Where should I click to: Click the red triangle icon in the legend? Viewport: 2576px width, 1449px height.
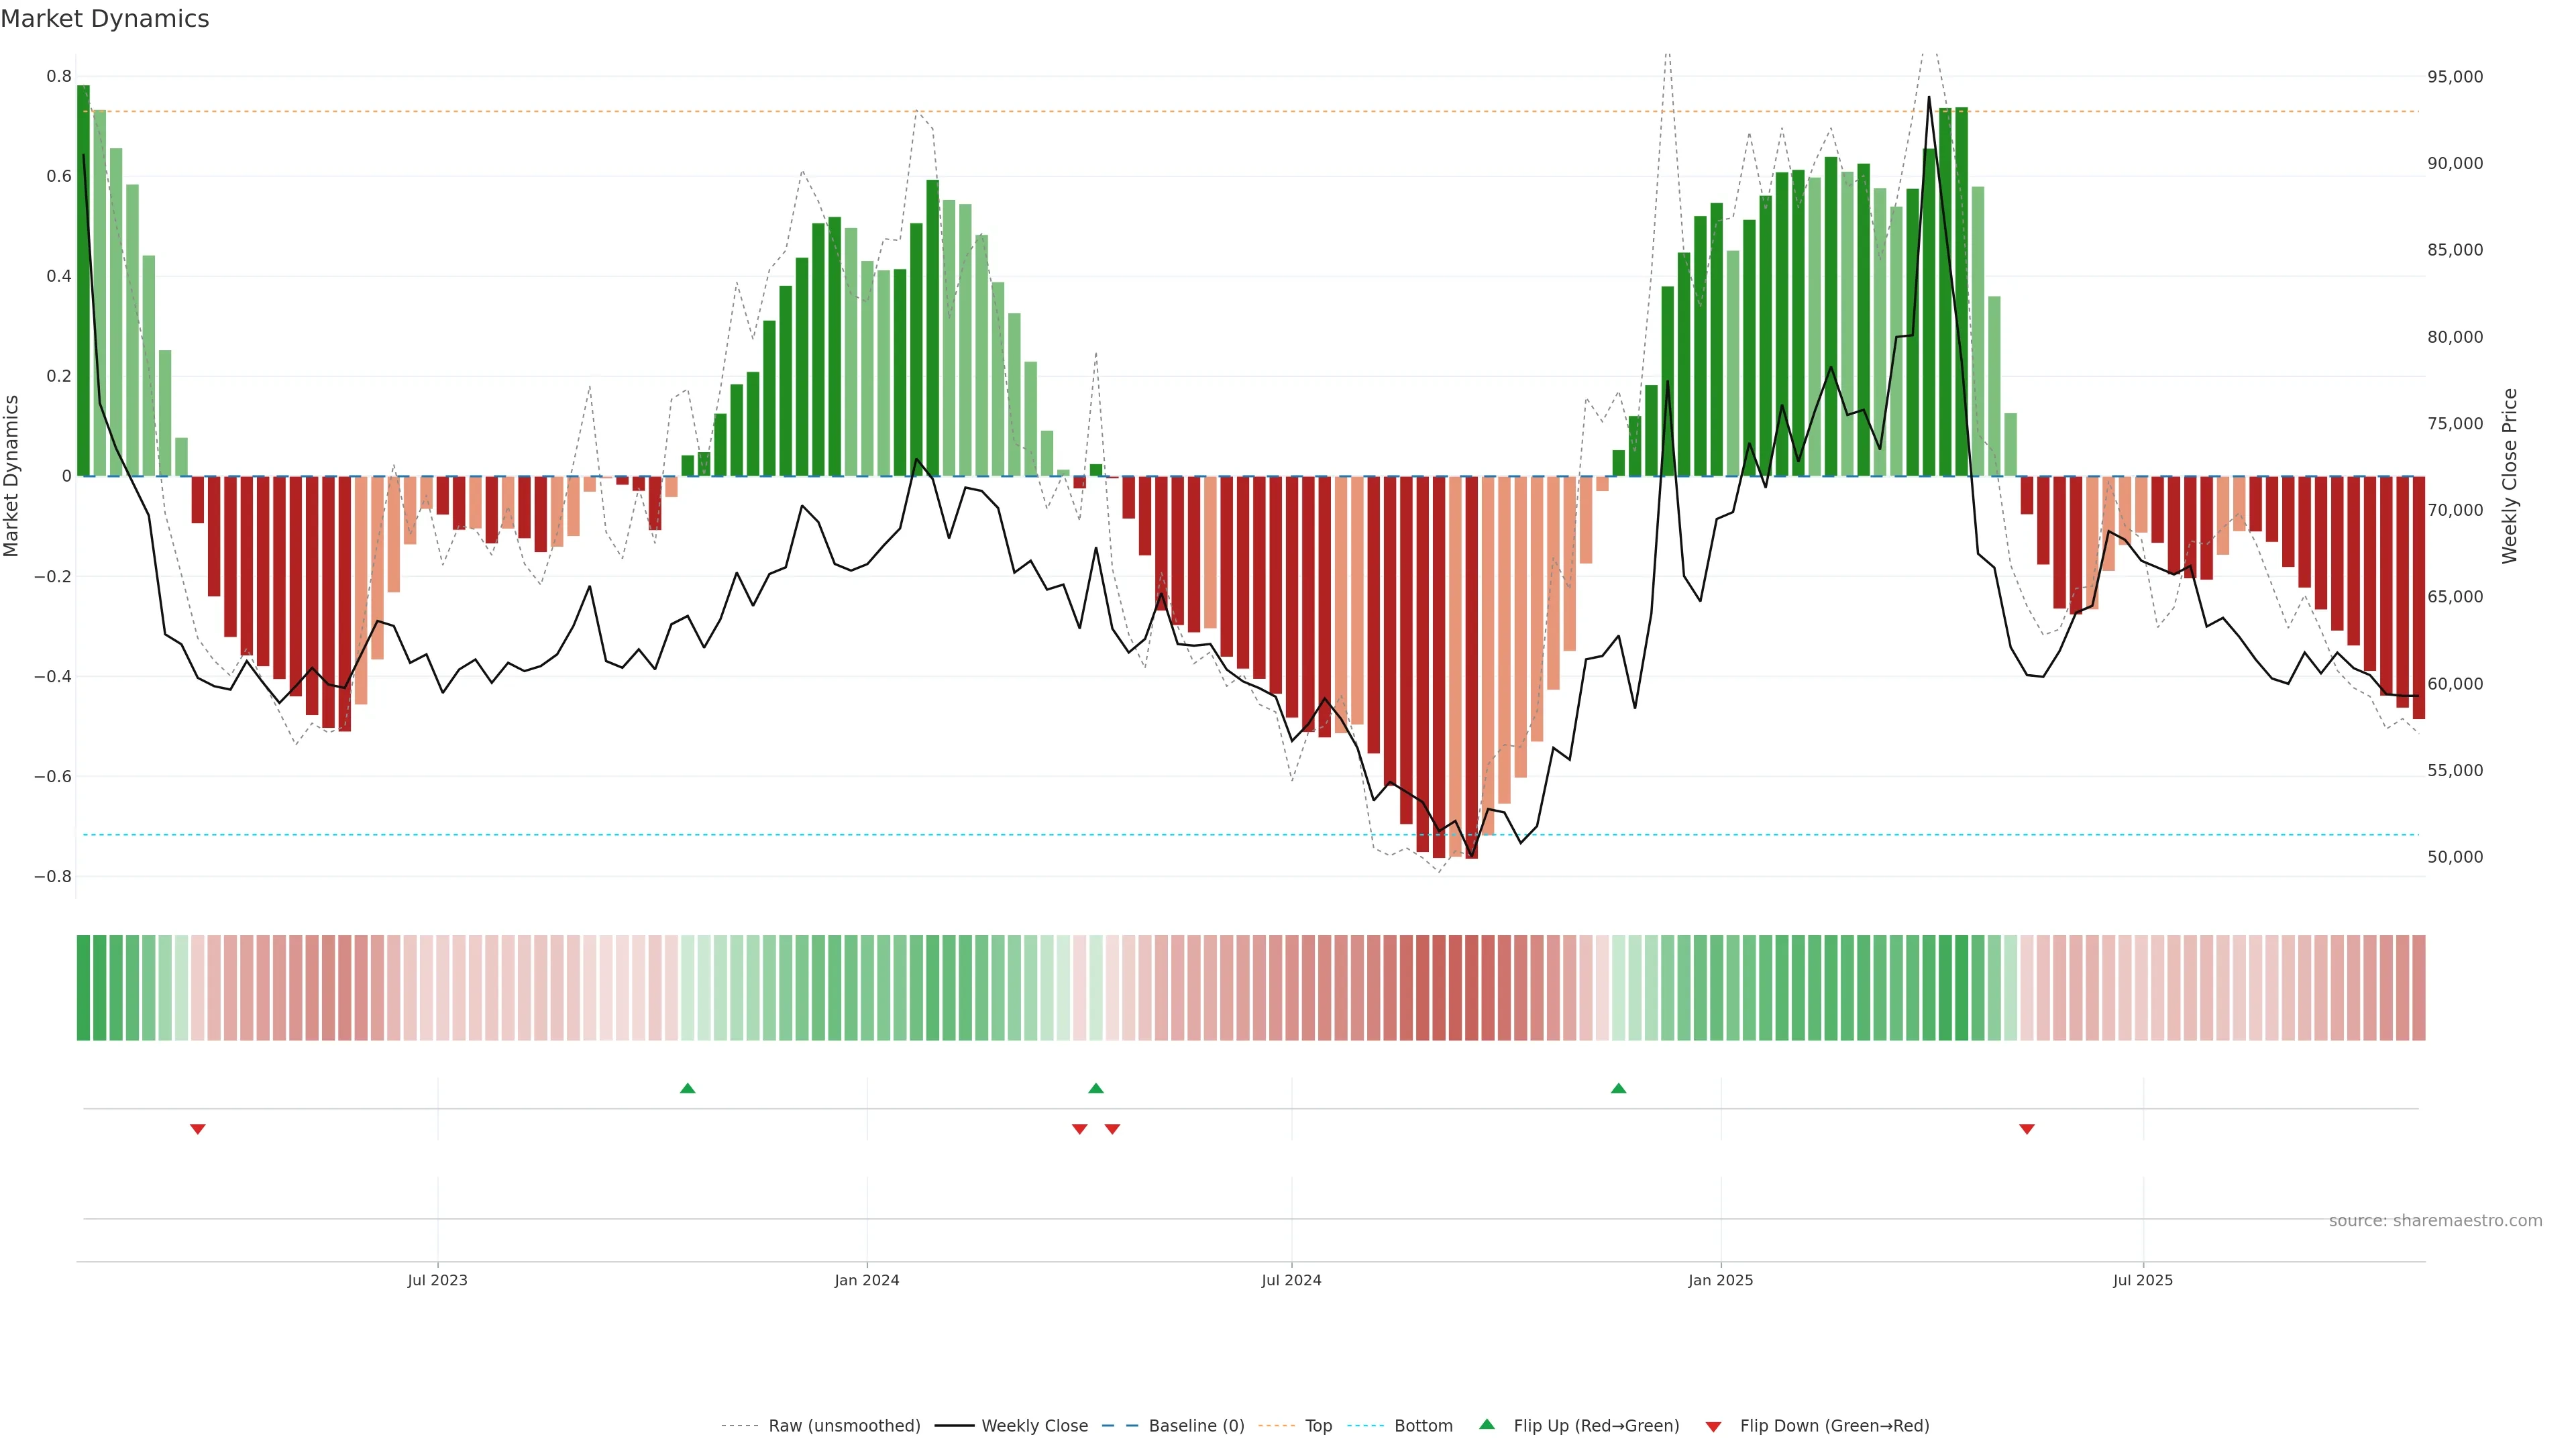(1713, 1426)
